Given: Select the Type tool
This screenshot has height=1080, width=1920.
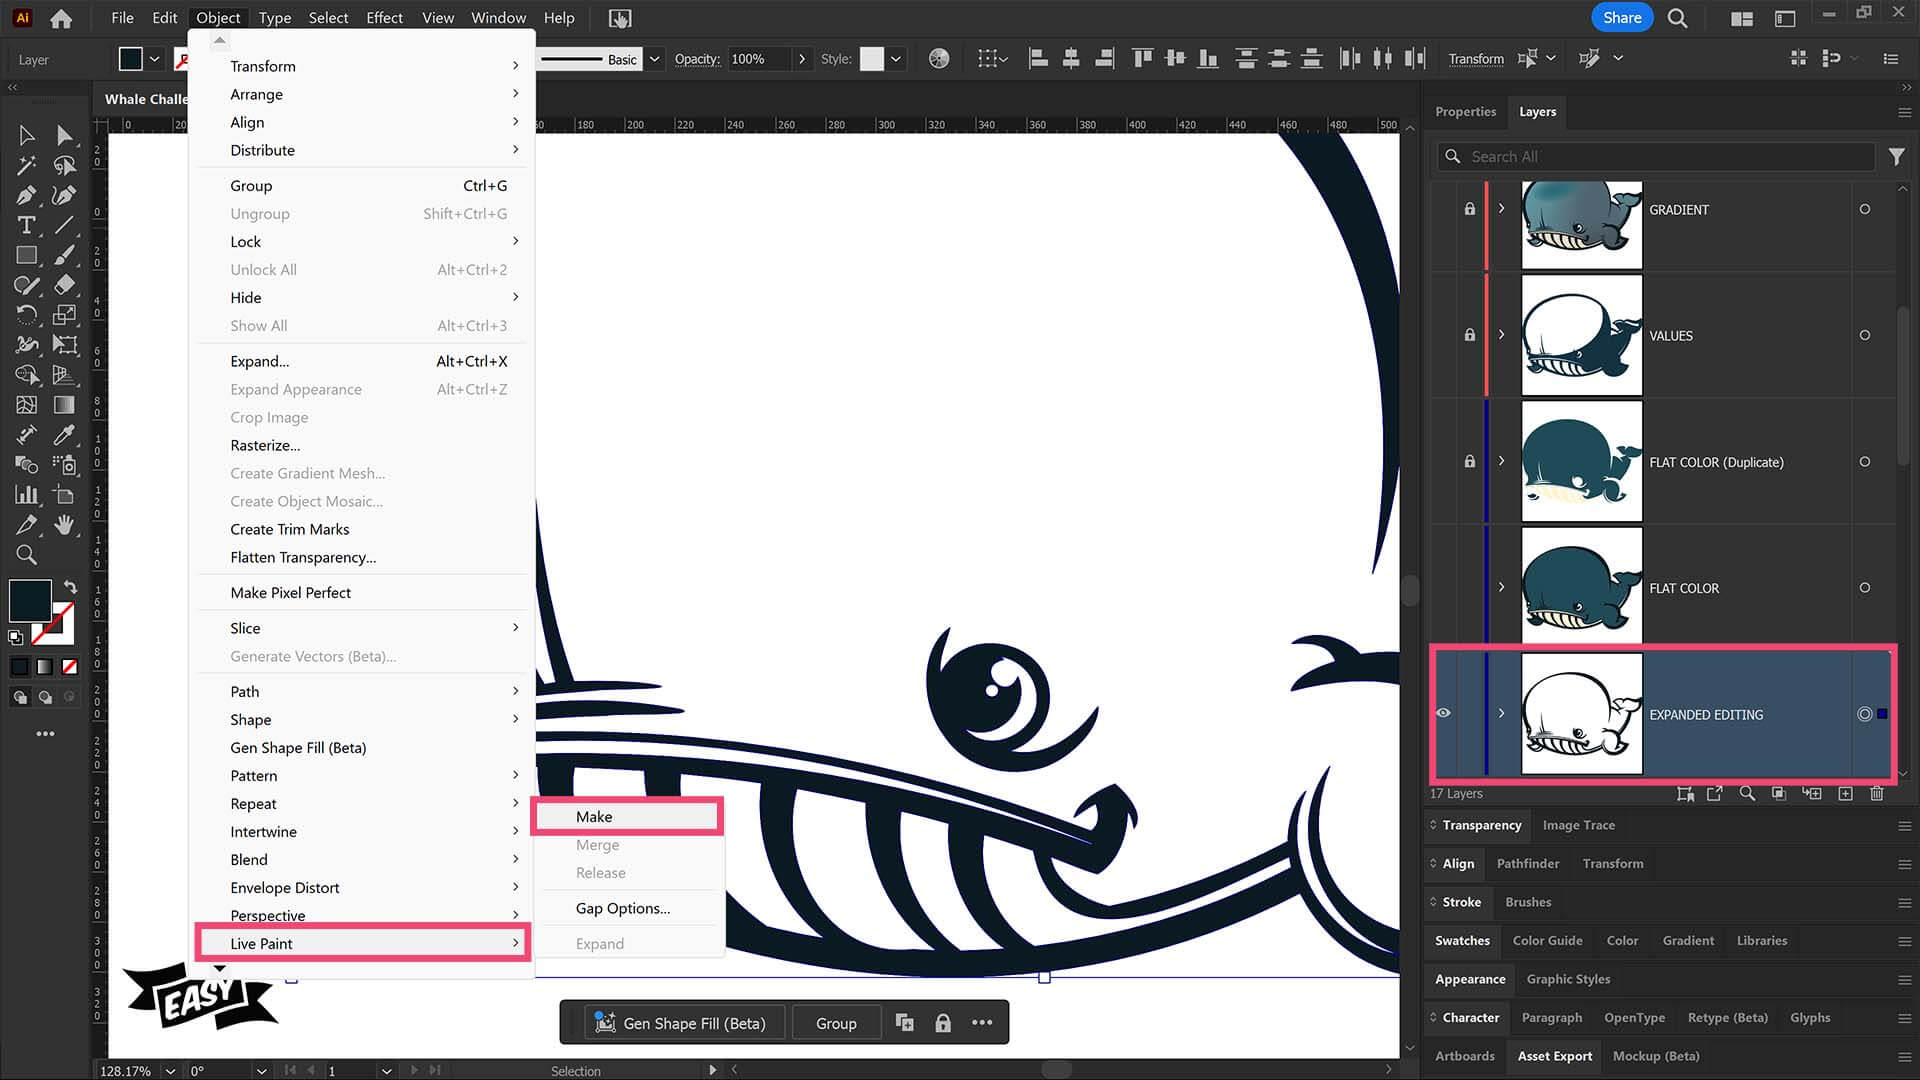Looking at the screenshot, I should point(27,225).
